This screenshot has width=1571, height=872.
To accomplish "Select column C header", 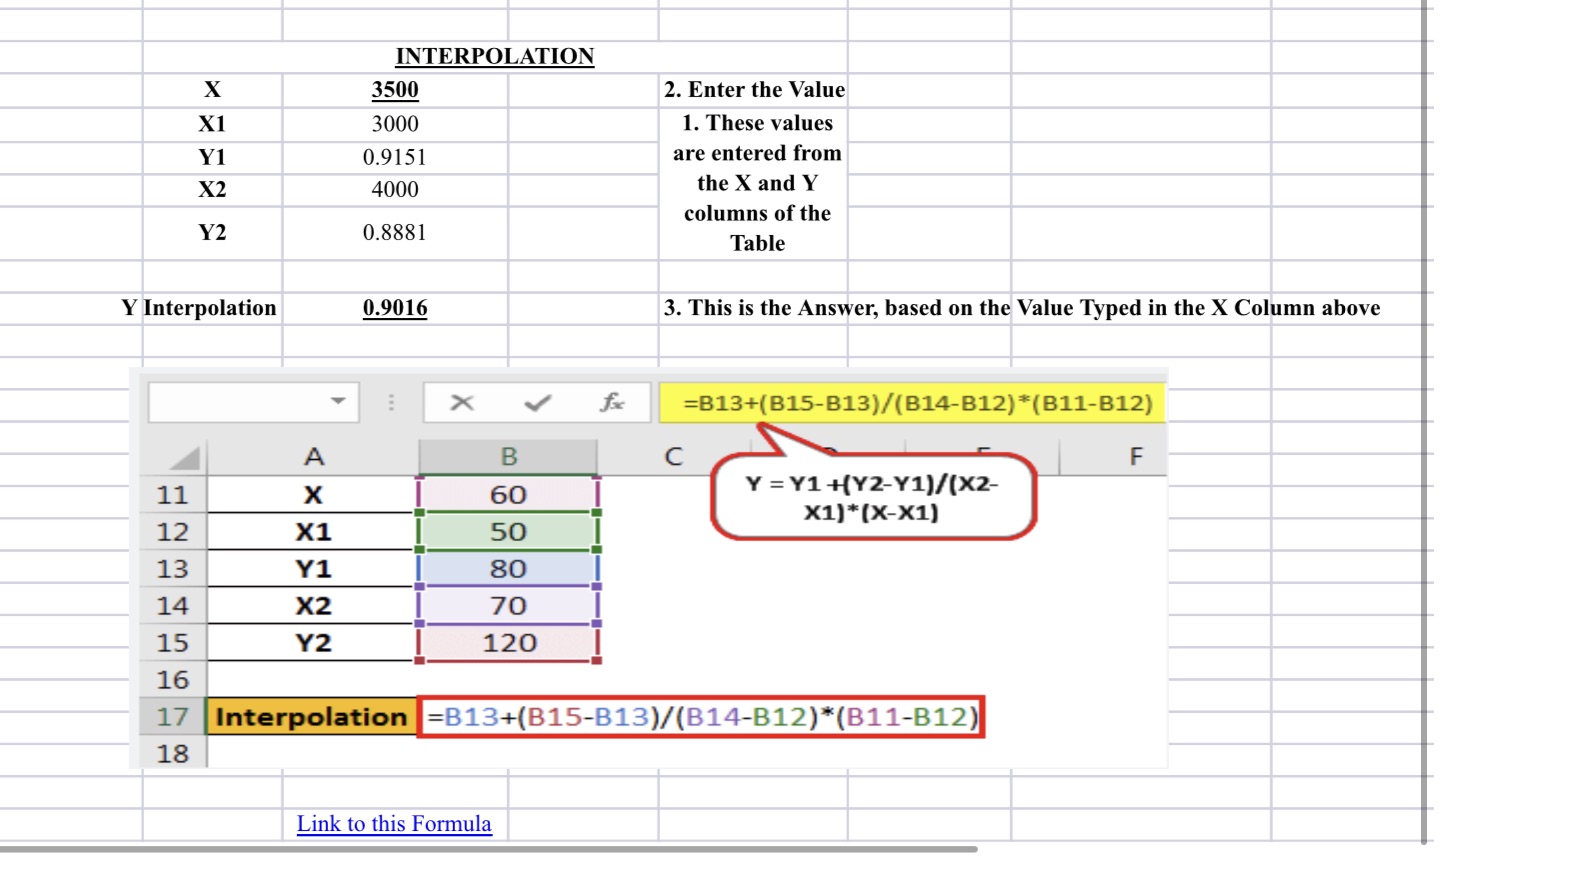I will [x=673, y=457].
